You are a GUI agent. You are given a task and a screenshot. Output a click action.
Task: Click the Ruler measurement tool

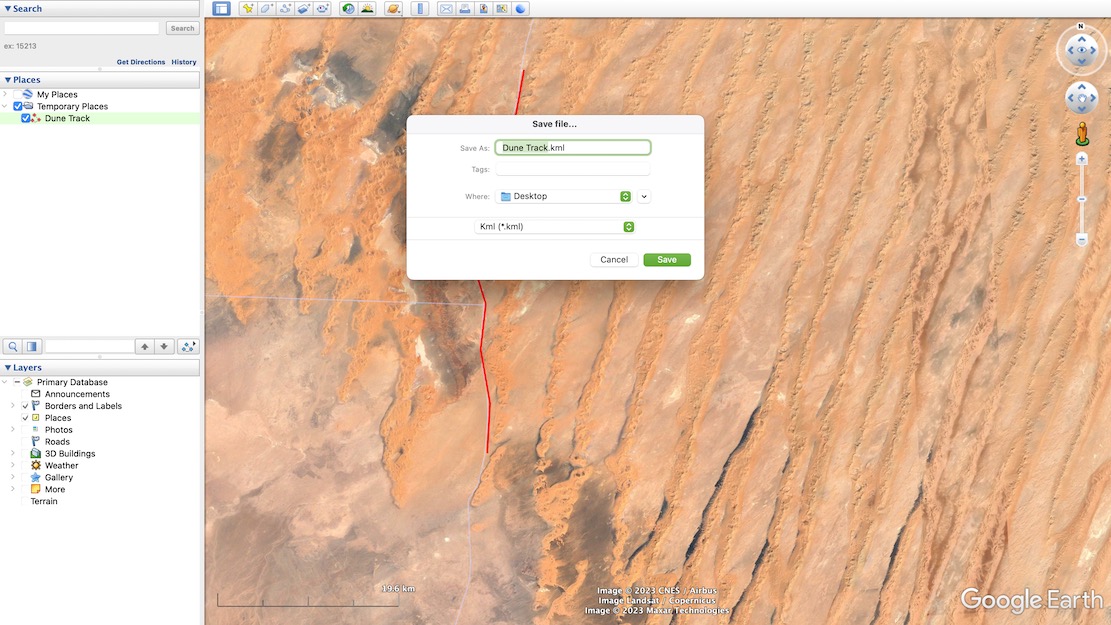[419, 9]
